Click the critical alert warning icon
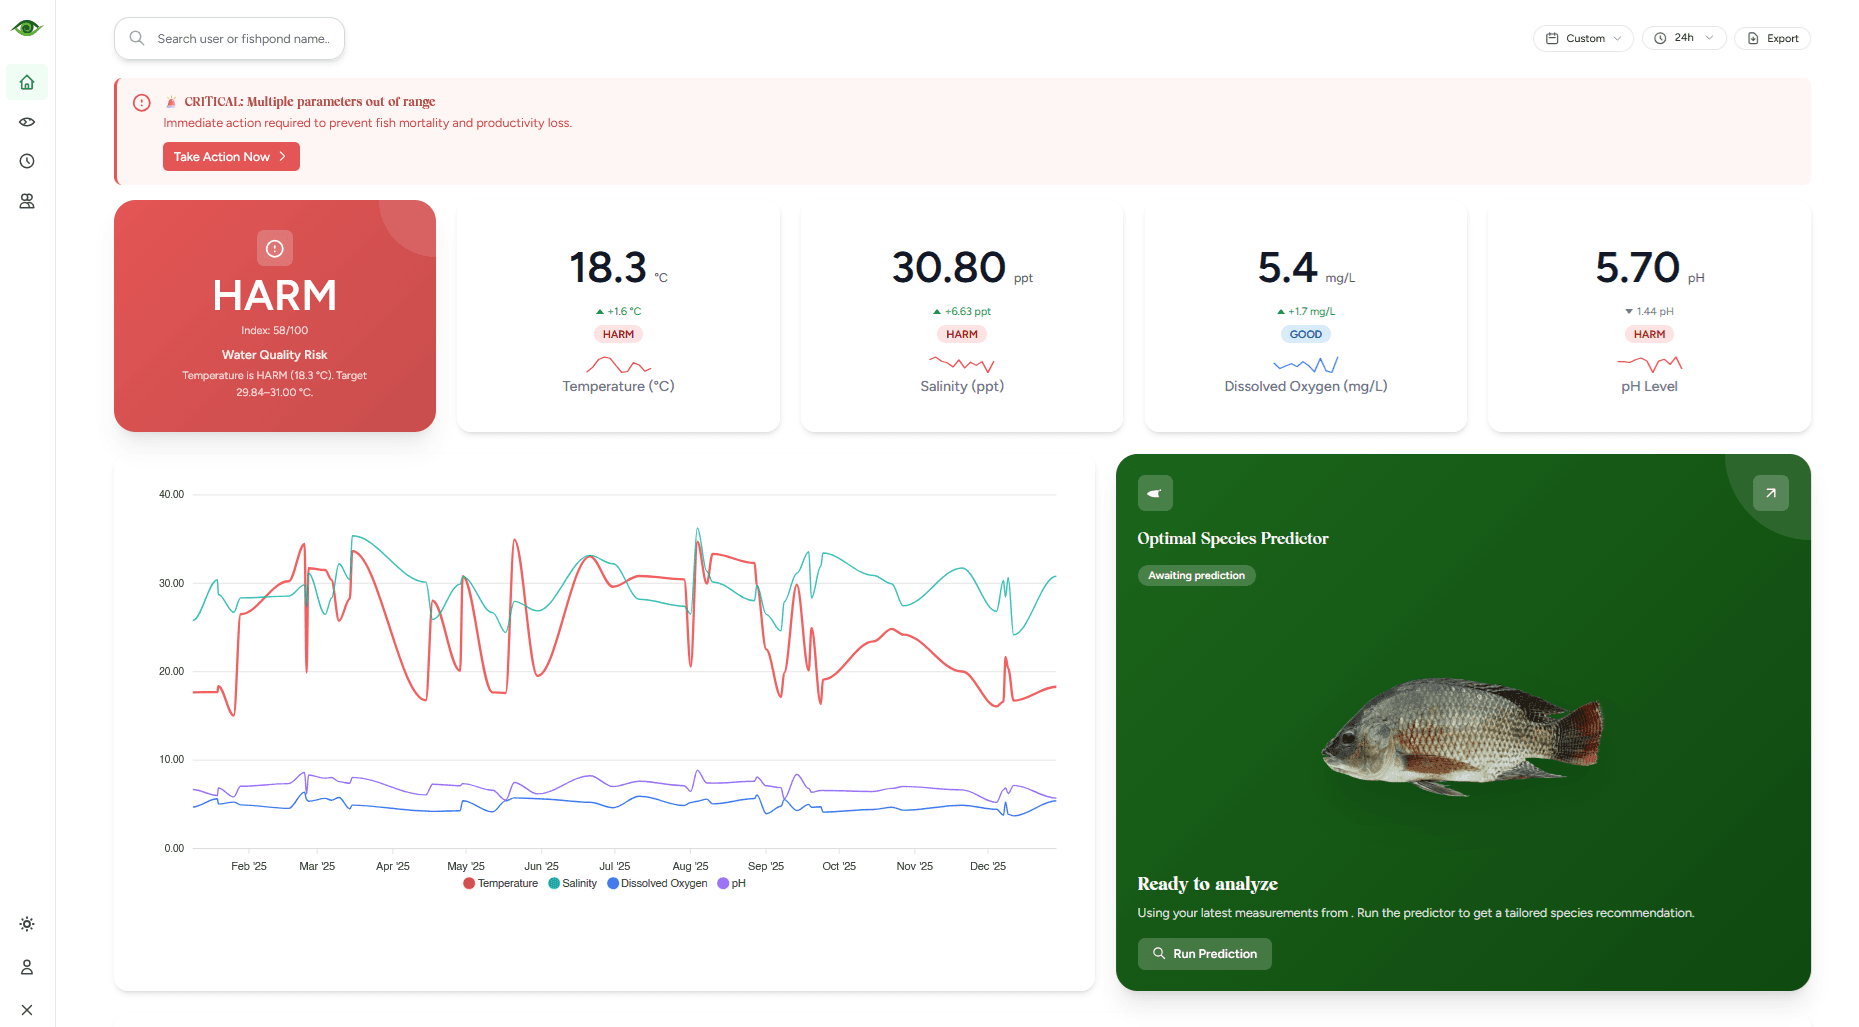Image resolution: width=1859 pixels, height=1027 pixels. pos(142,102)
